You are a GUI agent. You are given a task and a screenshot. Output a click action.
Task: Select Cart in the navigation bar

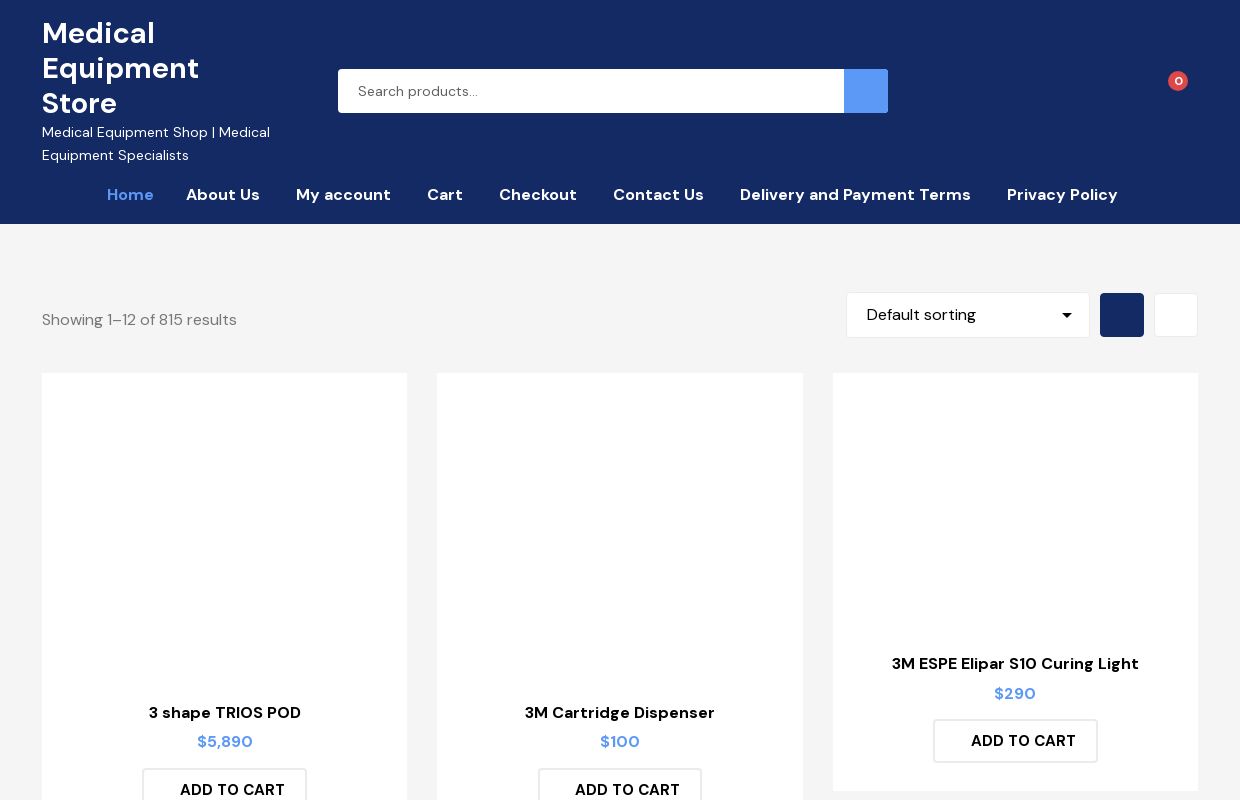click(x=445, y=195)
